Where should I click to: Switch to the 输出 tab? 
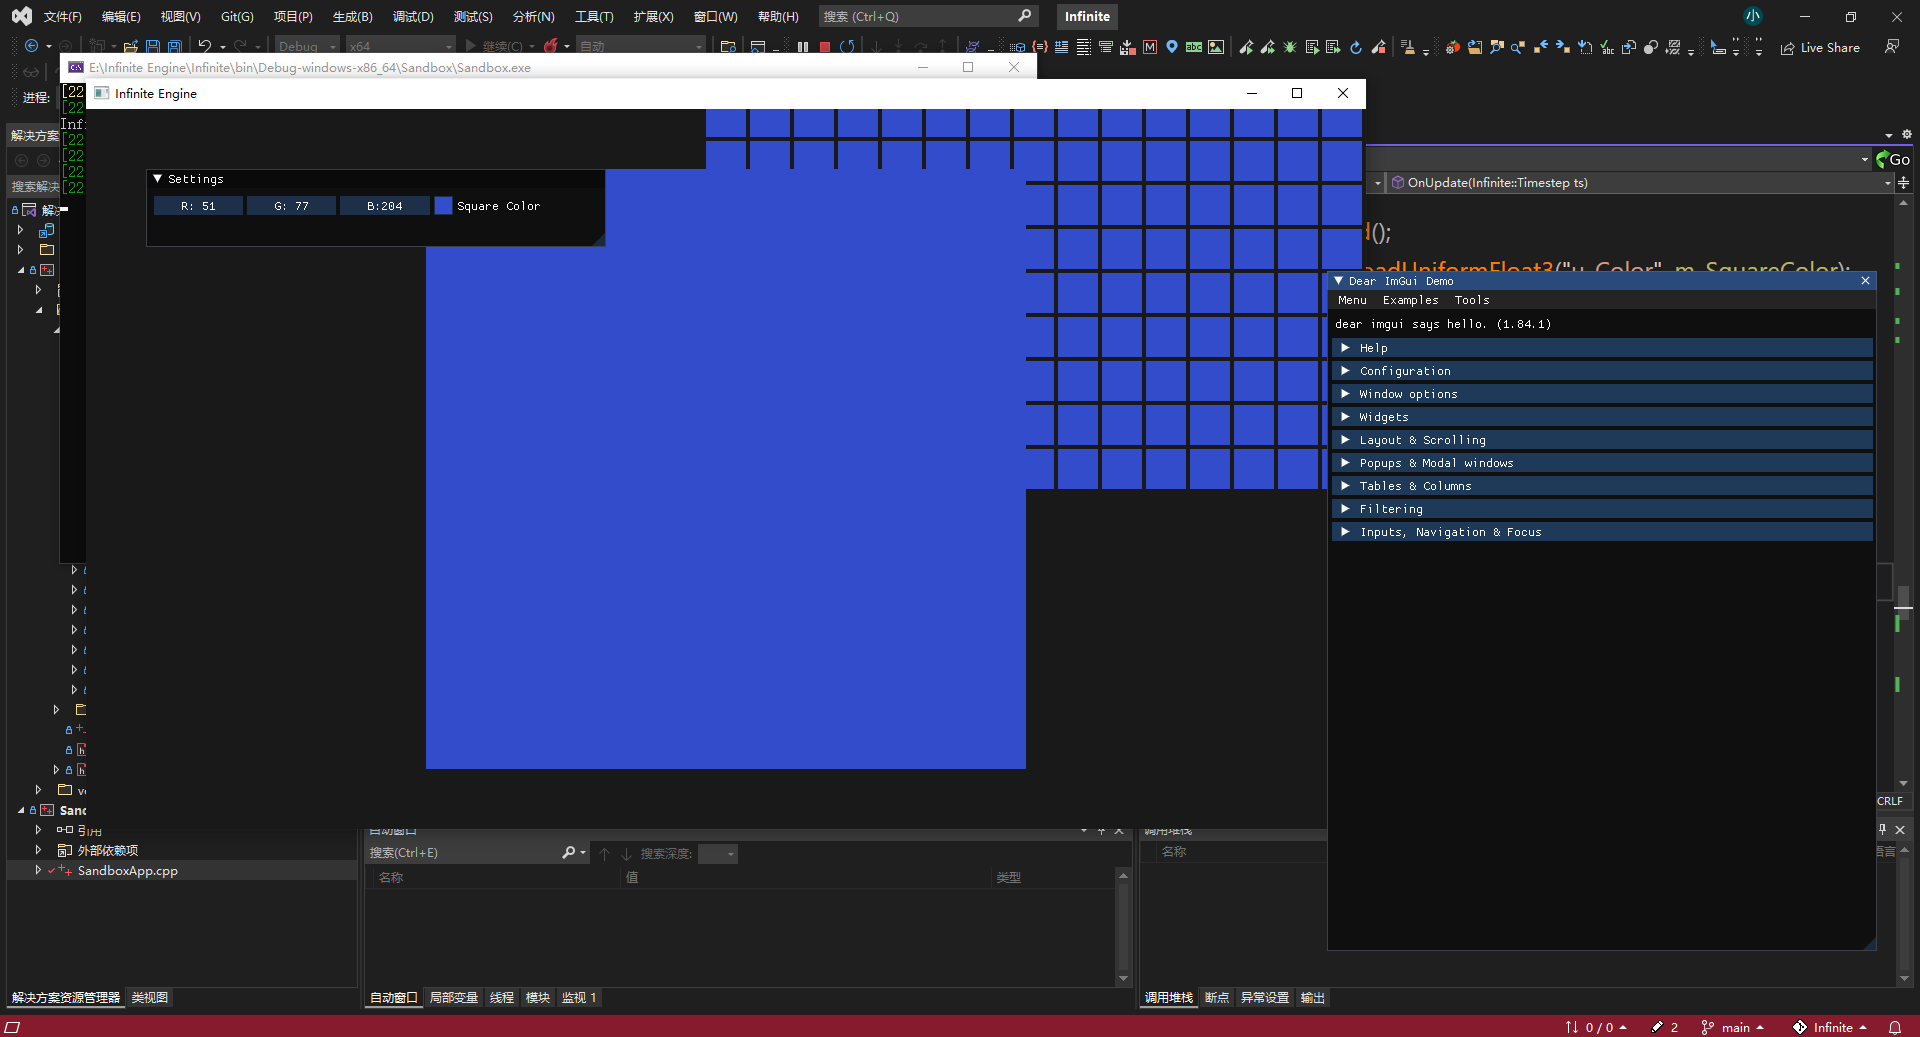[x=1312, y=998]
